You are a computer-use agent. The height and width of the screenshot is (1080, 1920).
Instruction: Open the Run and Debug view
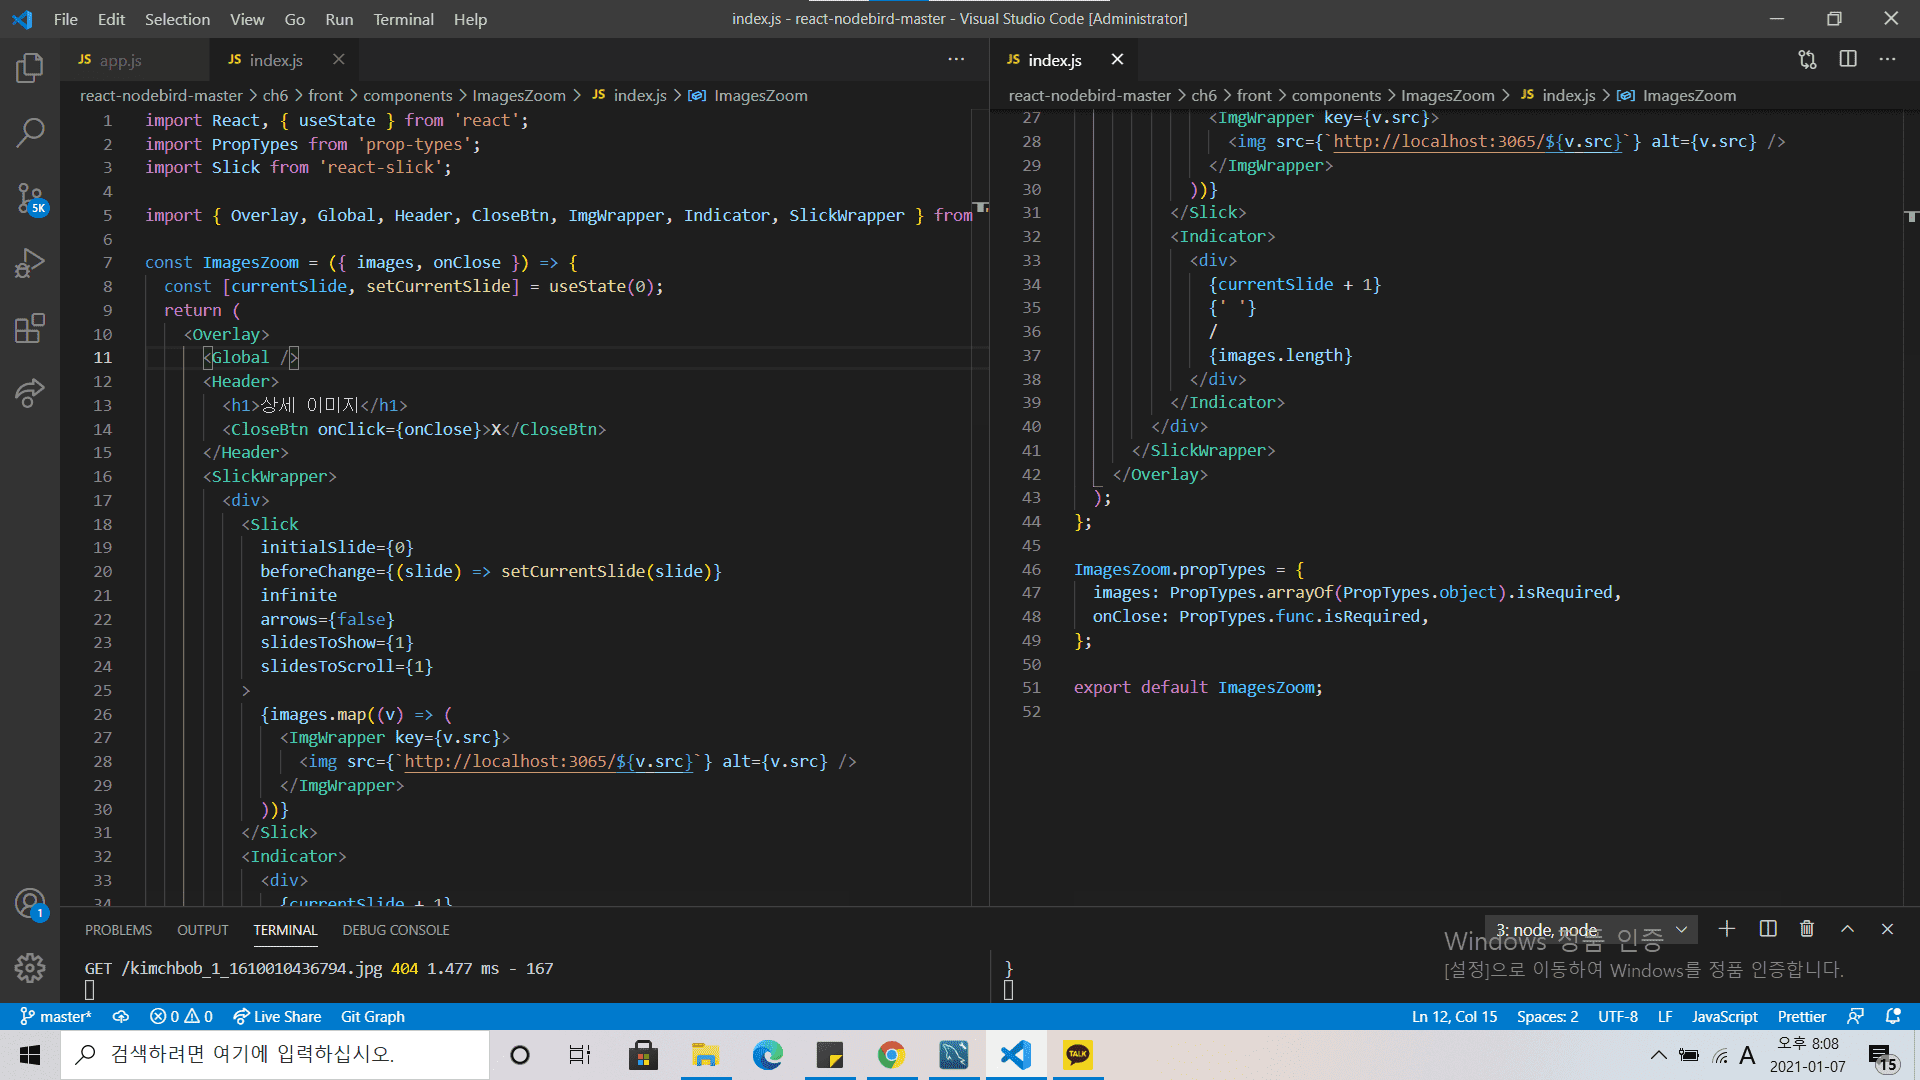30,263
